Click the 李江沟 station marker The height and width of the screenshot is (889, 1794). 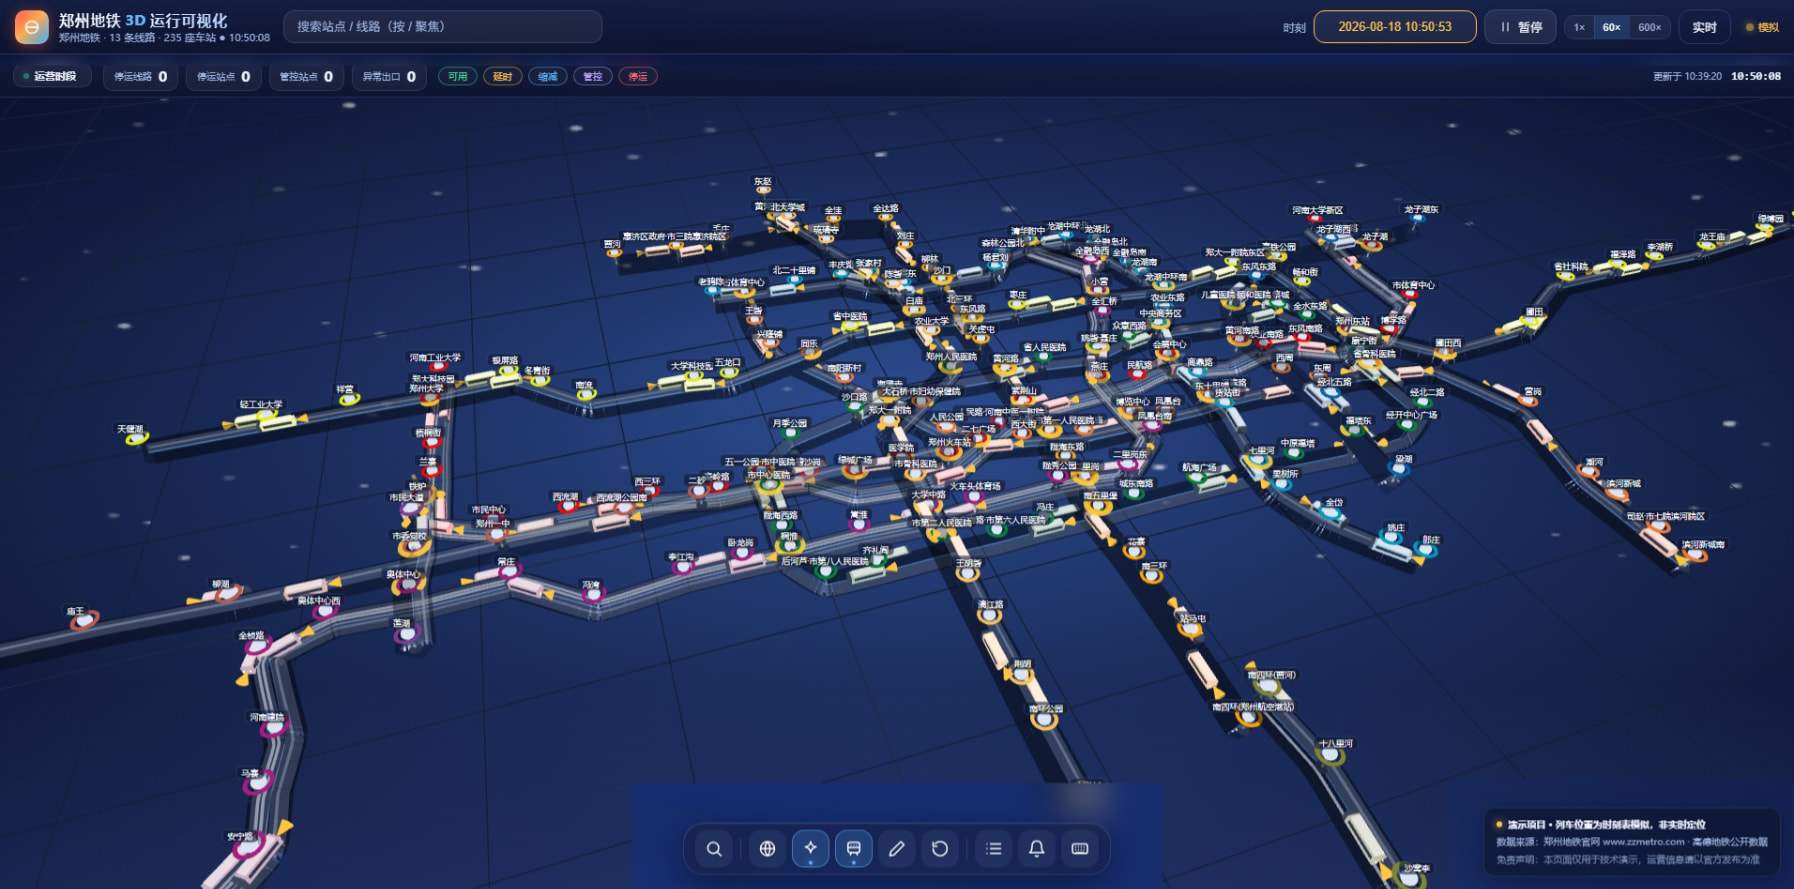pos(683,568)
